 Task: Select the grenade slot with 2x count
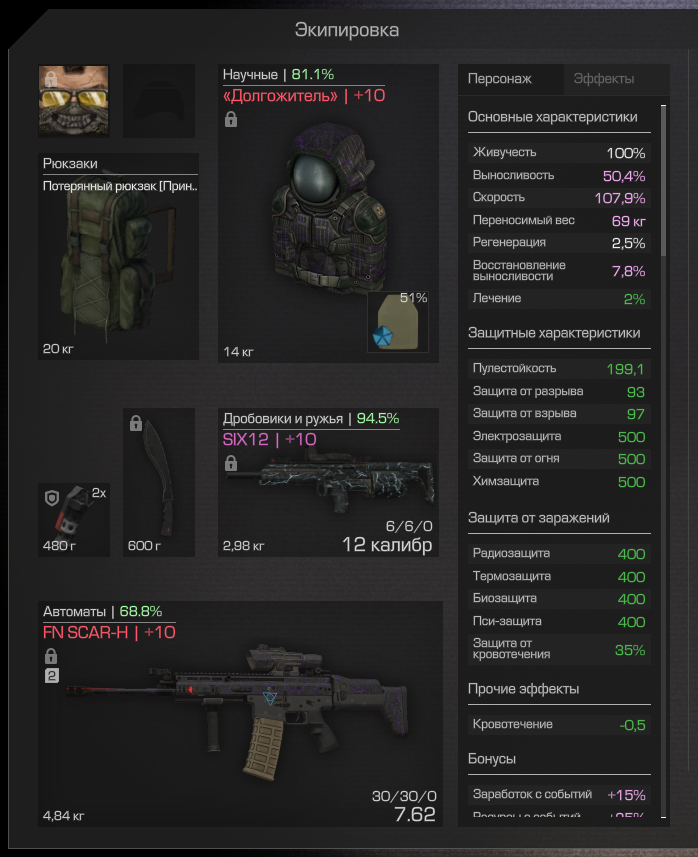(x=74, y=520)
